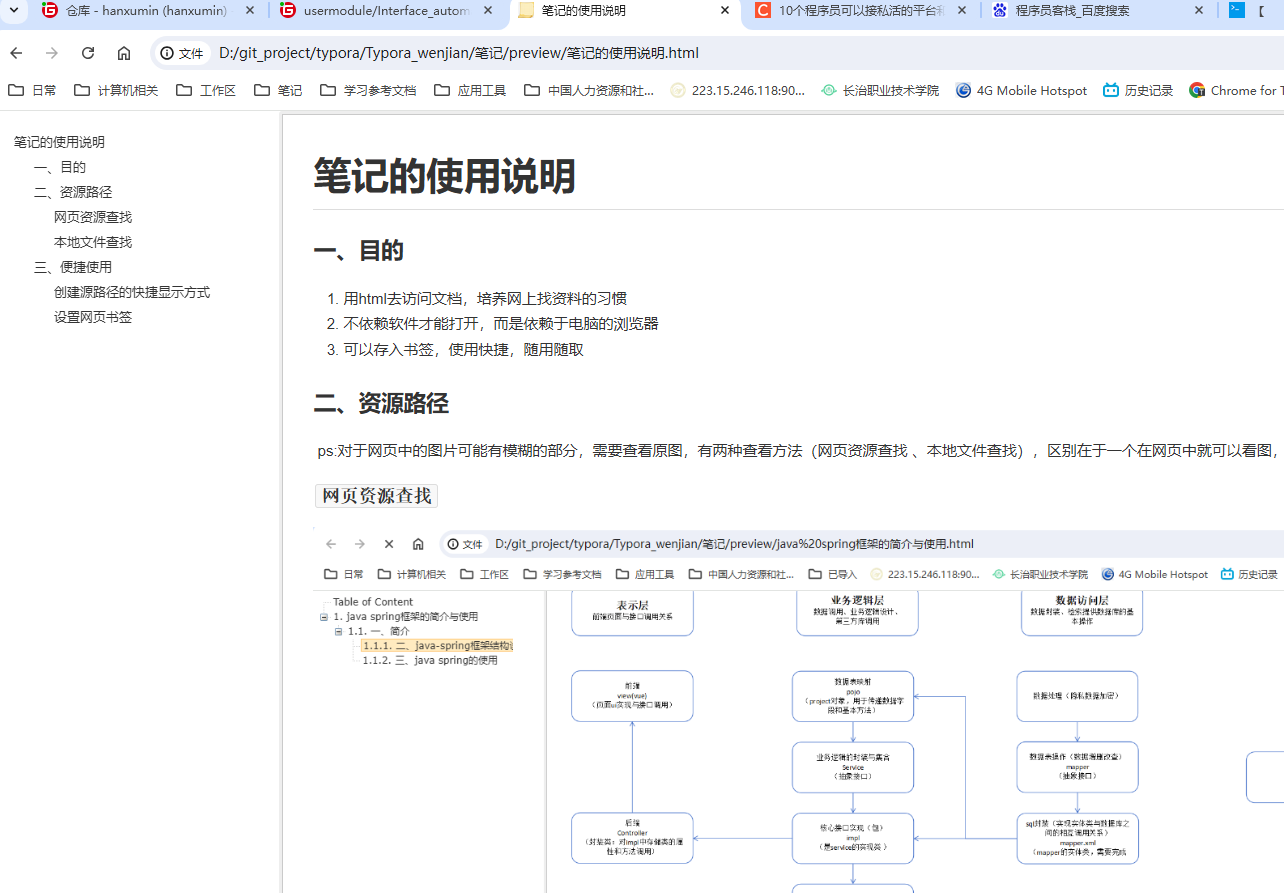Open the 4G Mobile Hotspot bookmark
1284x893 pixels.
pyautogui.click(x=1021, y=90)
